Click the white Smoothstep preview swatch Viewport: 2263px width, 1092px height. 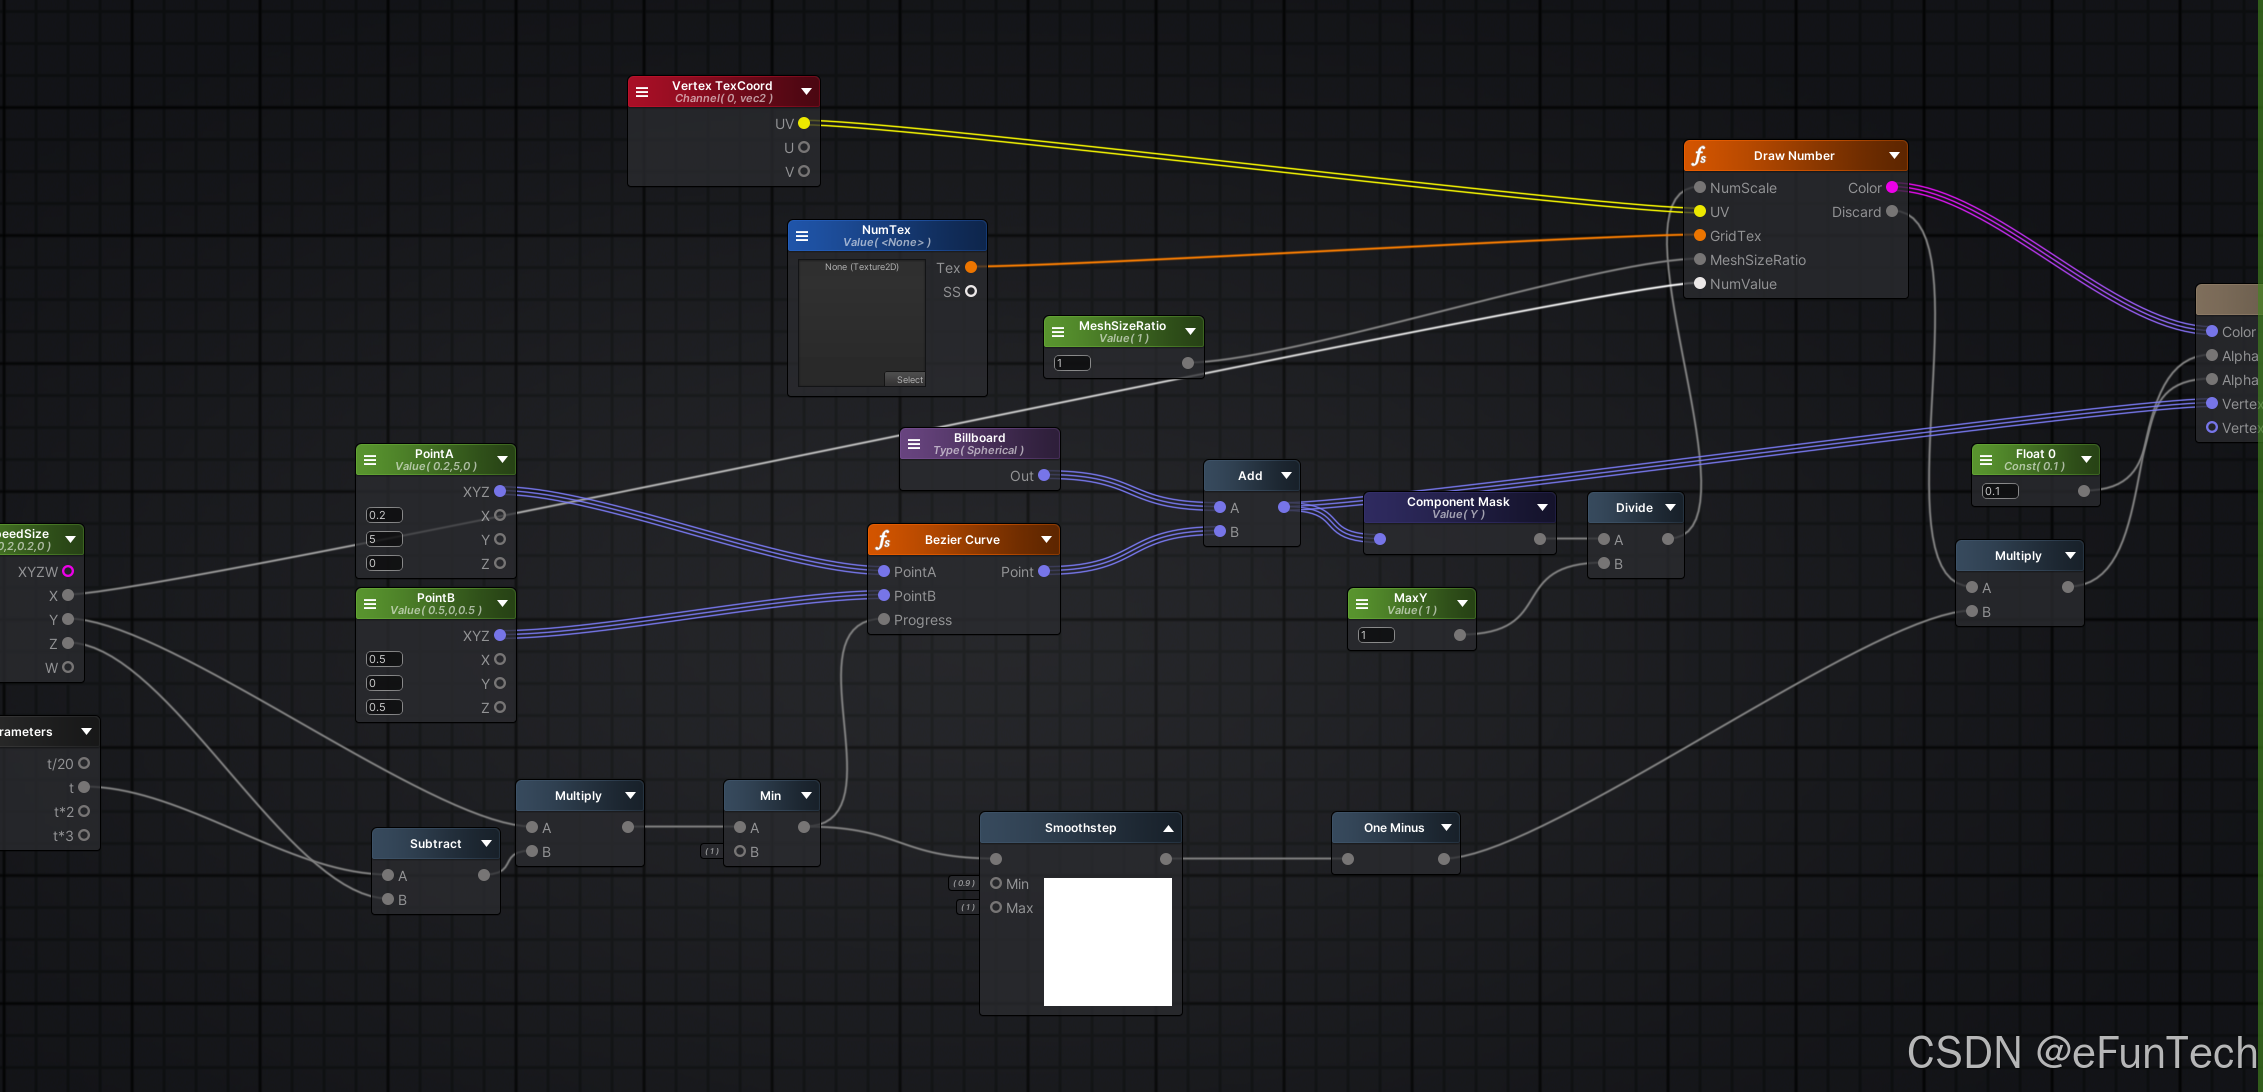(1107, 941)
